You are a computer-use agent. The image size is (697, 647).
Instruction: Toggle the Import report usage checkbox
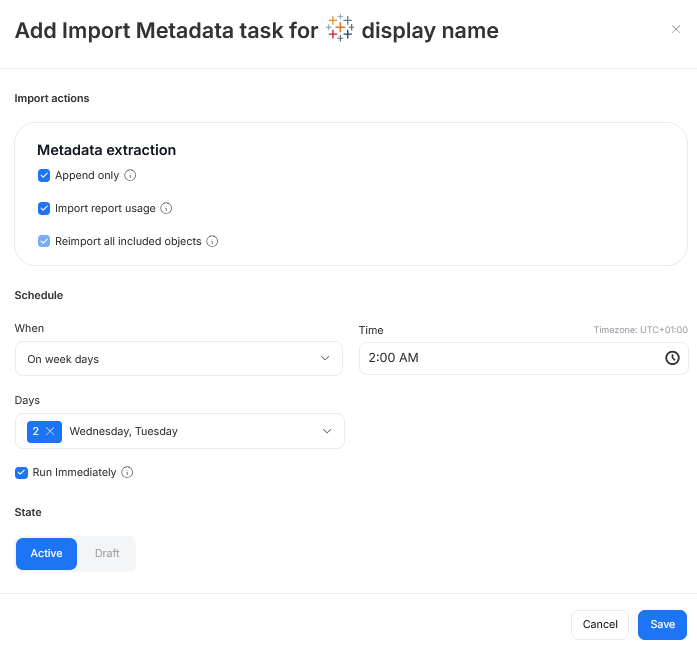pos(44,209)
